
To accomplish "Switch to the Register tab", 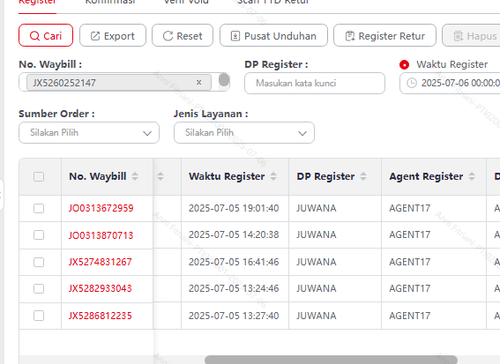I will [37, 2].
